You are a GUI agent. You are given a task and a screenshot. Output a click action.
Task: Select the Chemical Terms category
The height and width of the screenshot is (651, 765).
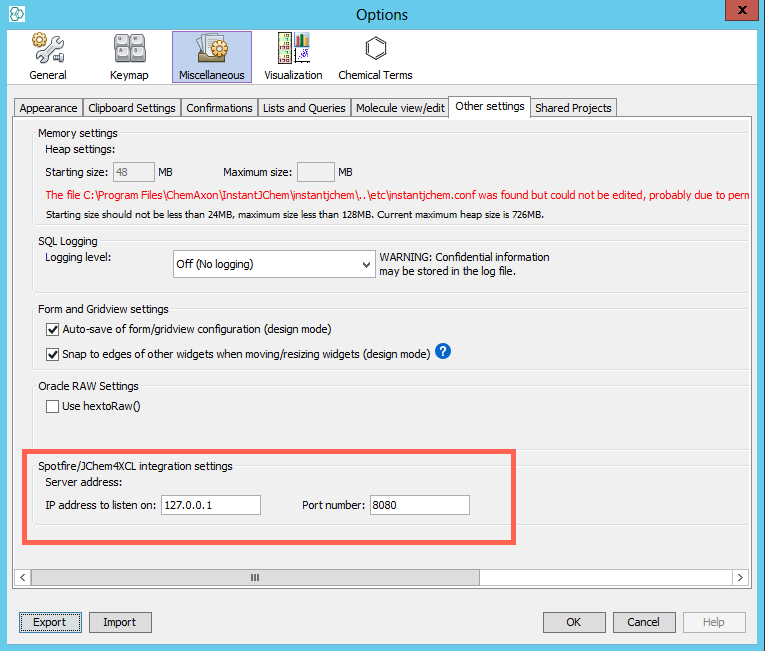pyautogui.click(x=375, y=56)
